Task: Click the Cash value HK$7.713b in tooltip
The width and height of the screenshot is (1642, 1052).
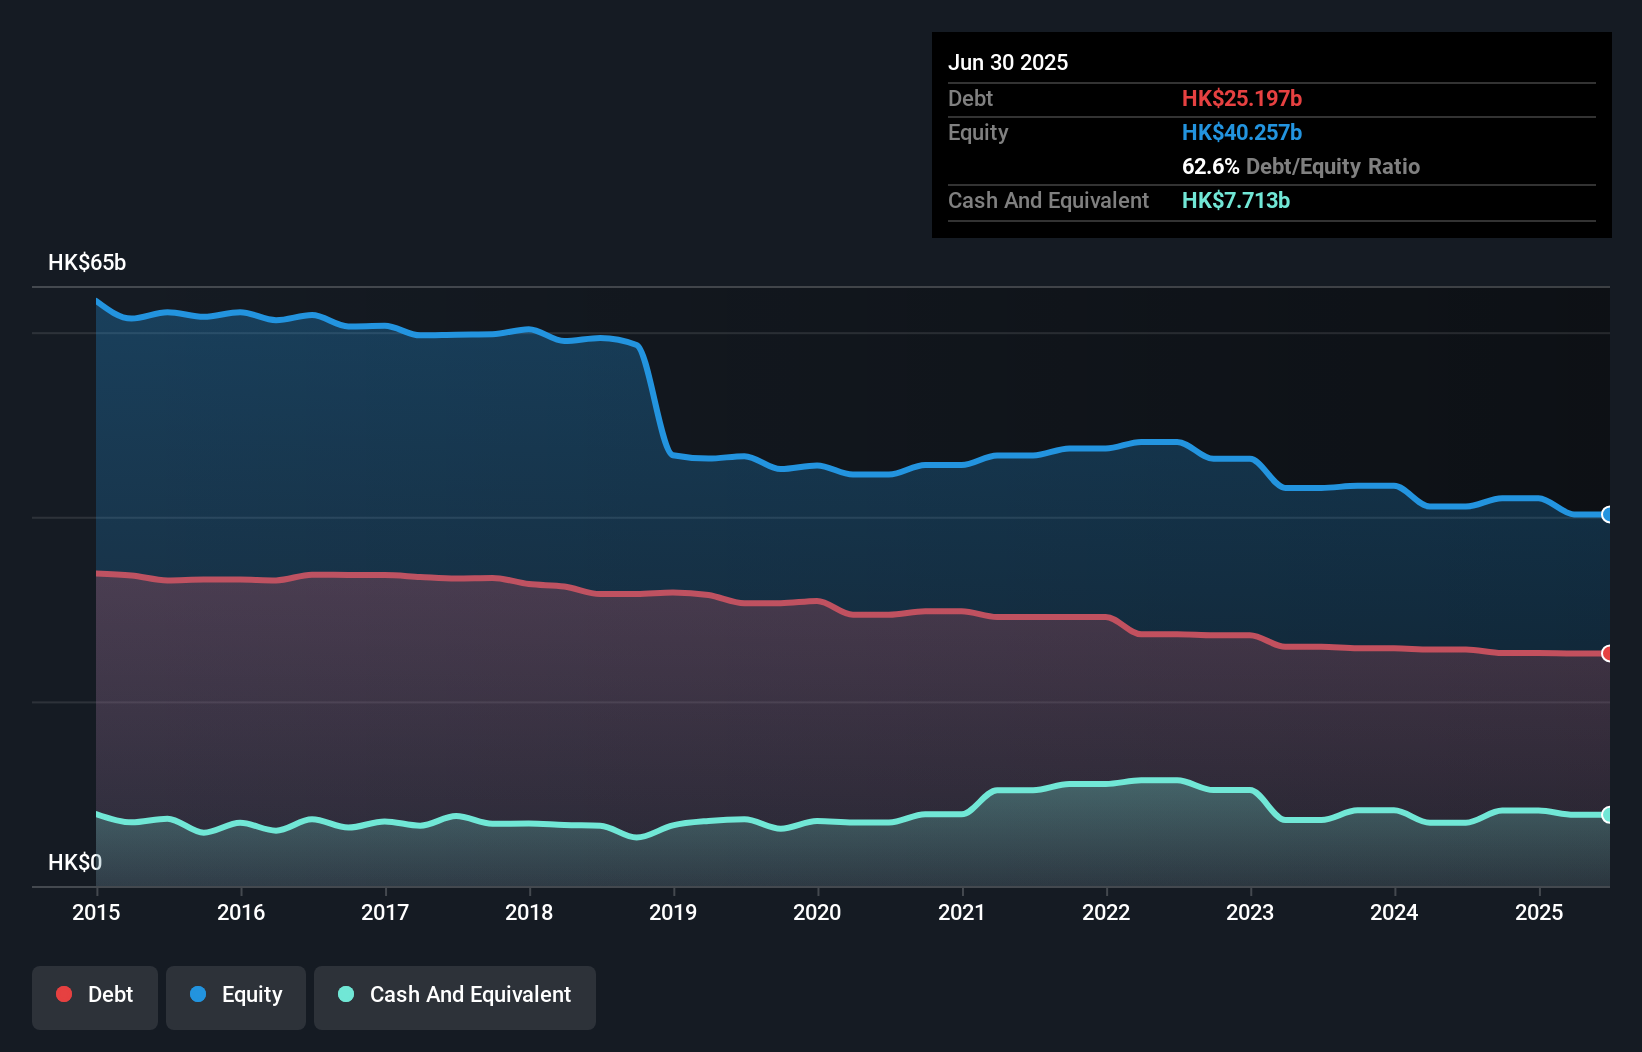Action: [x=1235, y=200]
